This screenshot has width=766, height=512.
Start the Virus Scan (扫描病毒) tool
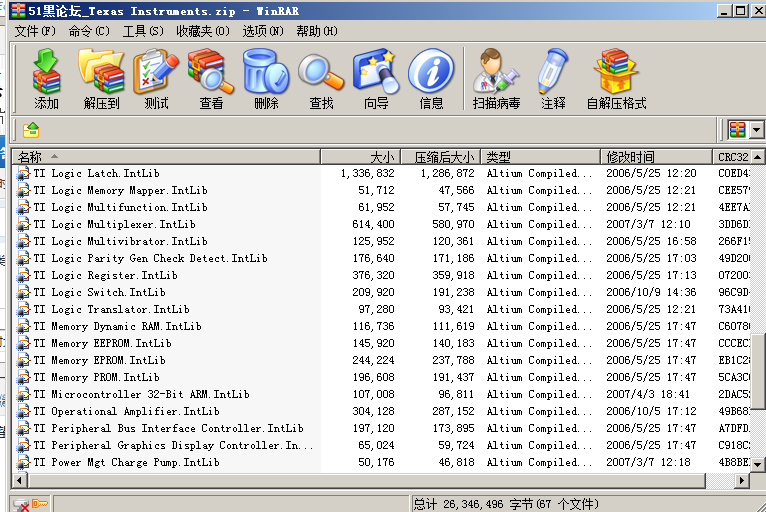click(x=496, y=78)
